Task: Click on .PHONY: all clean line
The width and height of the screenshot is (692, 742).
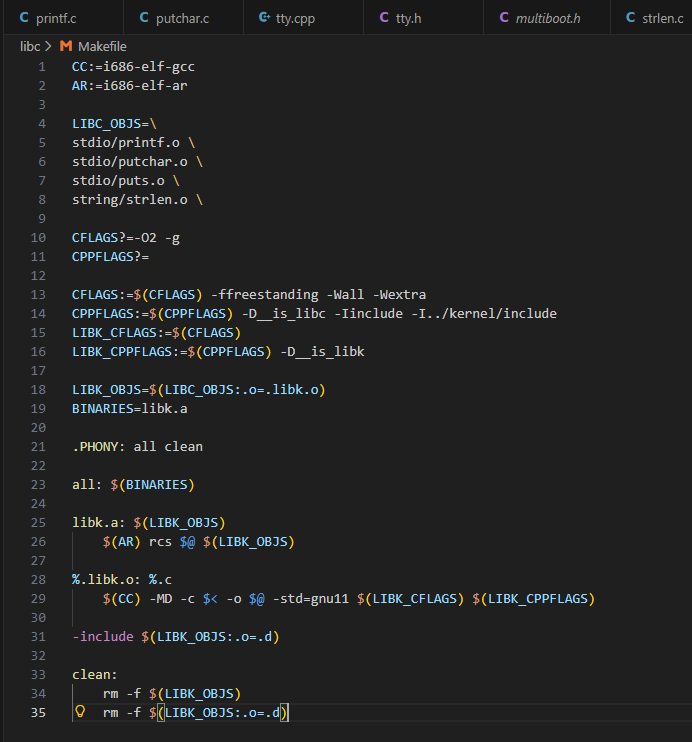Action: [137, 447]
